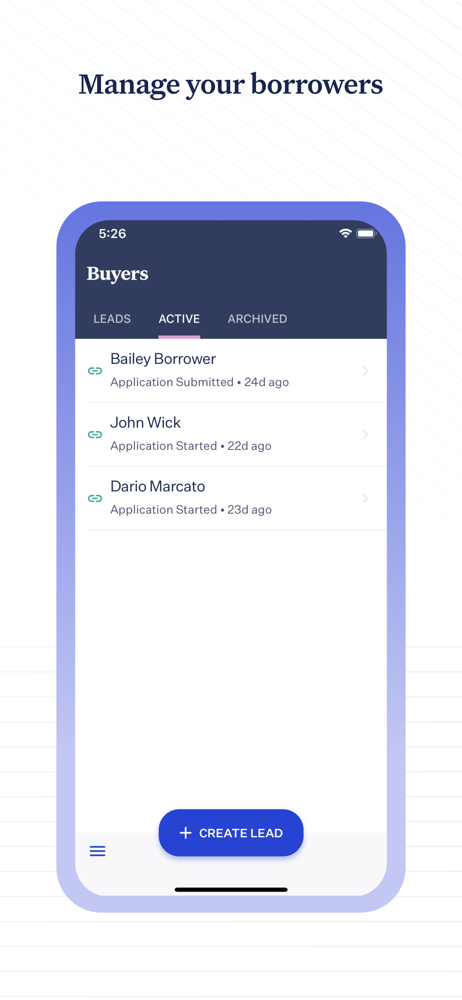Tap the home indicator bar
Screen dimensions: 462x1000
(231, 890)
